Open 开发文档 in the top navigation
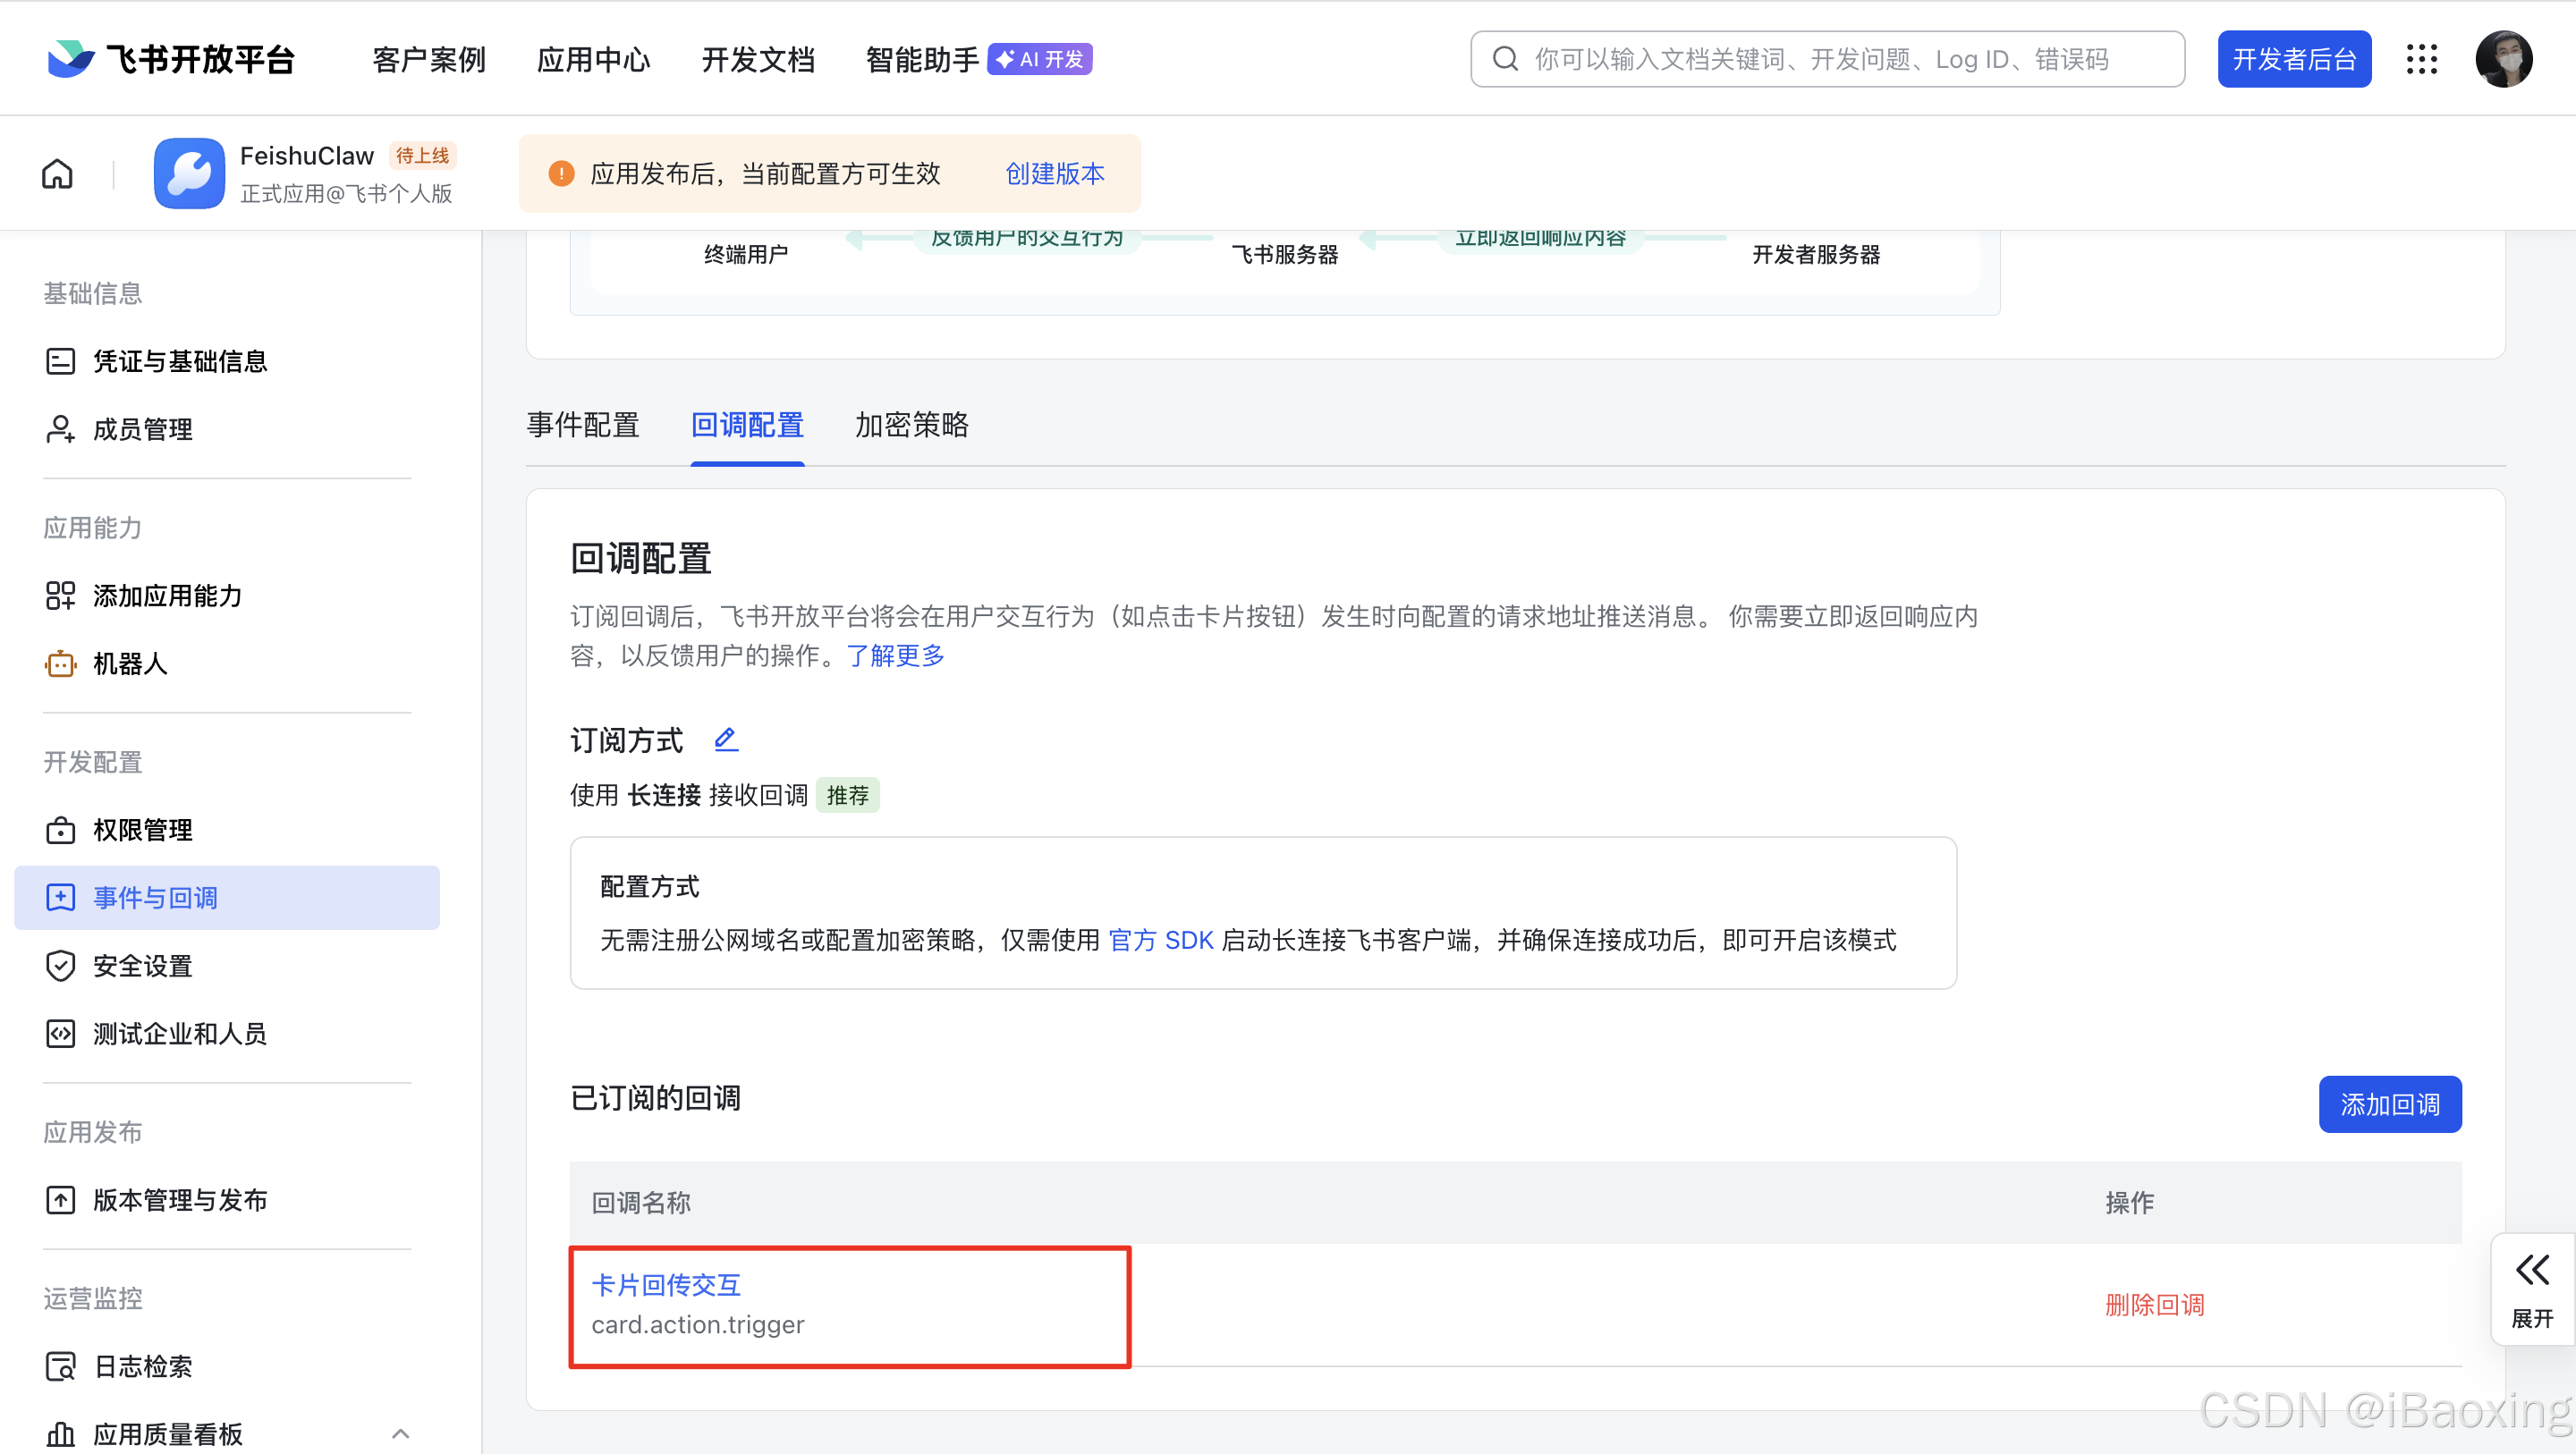Viewport: 2576px width, 1454px height. click(758, 58)
